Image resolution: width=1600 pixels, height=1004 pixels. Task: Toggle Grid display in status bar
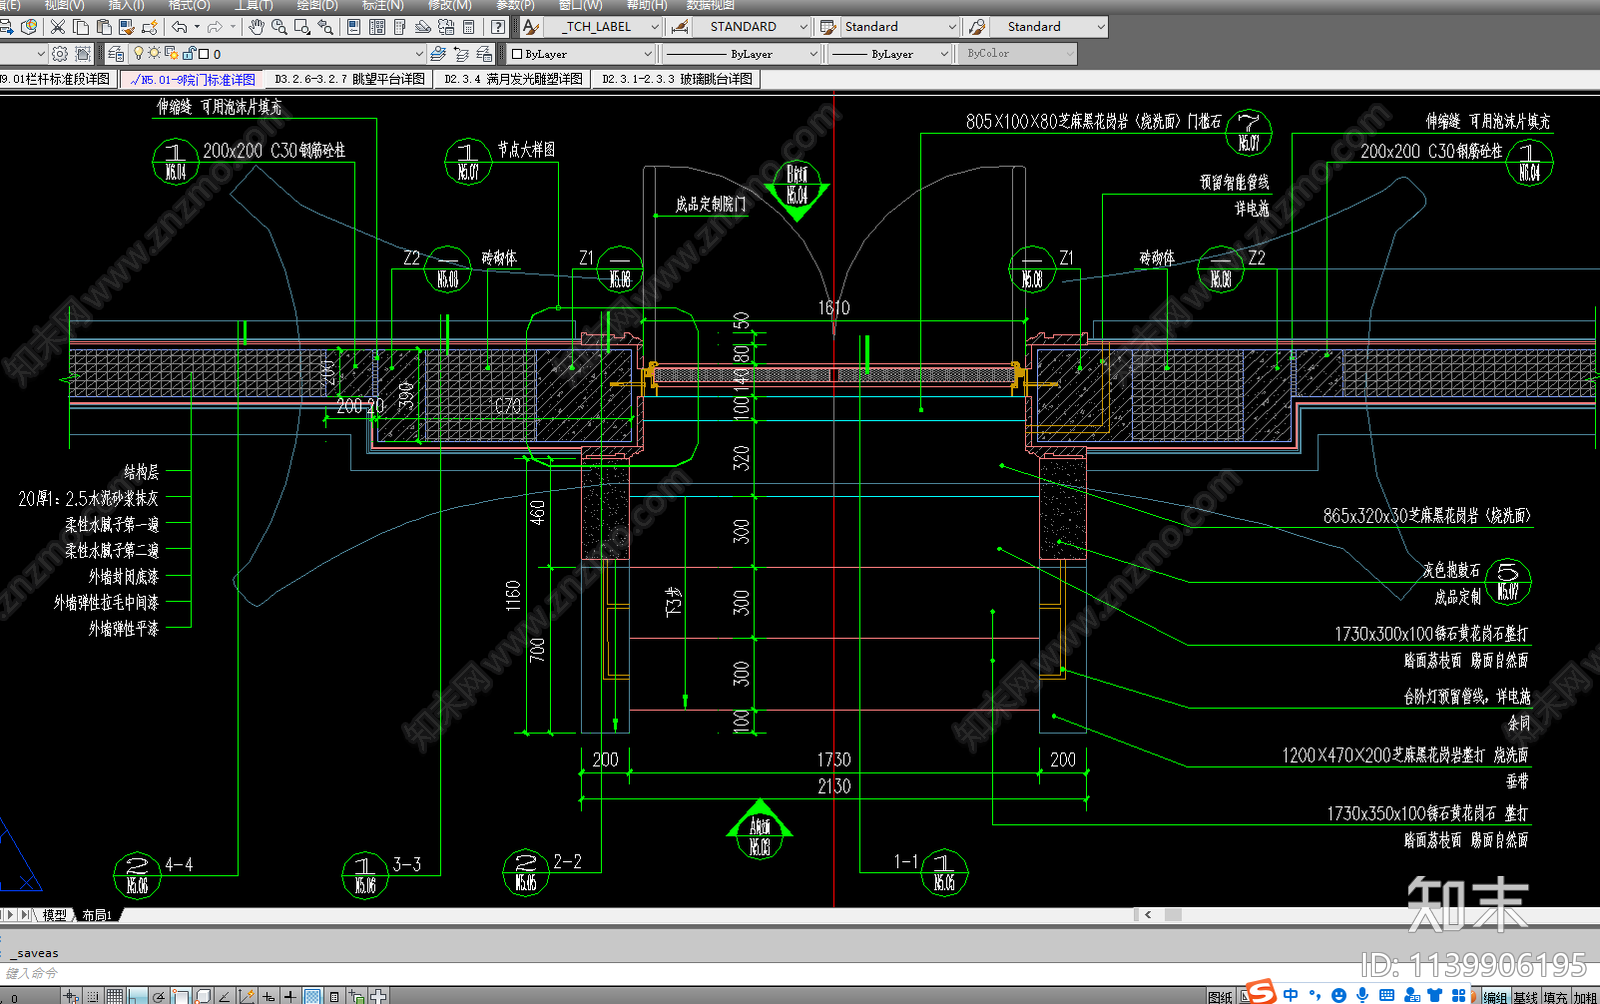(115, 996)
